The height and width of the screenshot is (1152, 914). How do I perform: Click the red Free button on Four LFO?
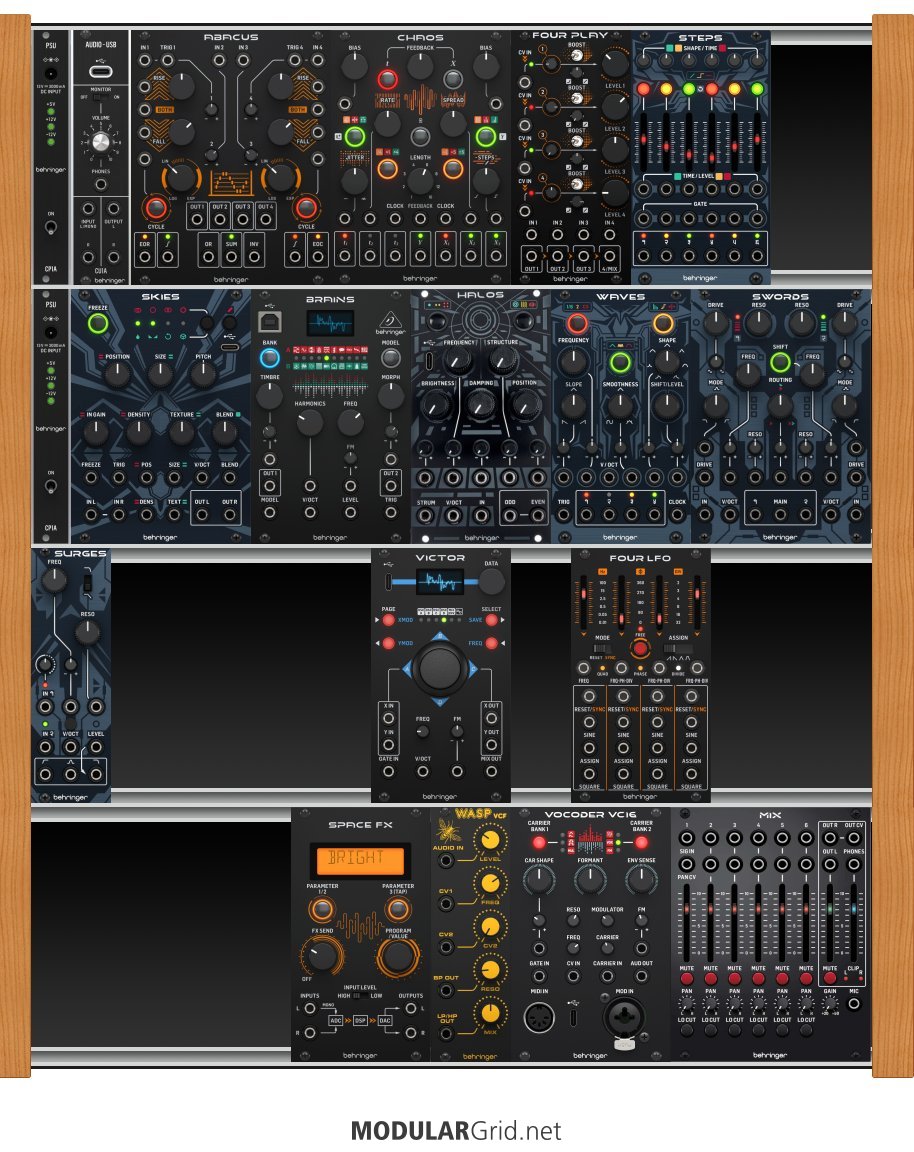640,648
